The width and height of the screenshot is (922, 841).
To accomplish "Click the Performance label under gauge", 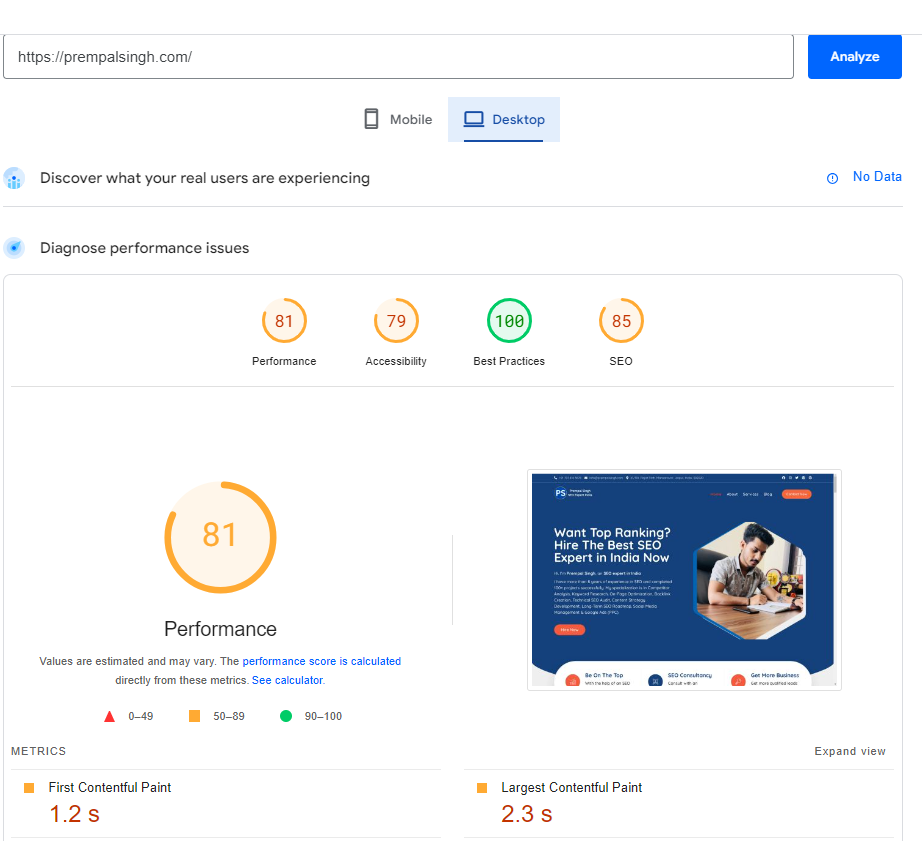I will pos(284,361).
